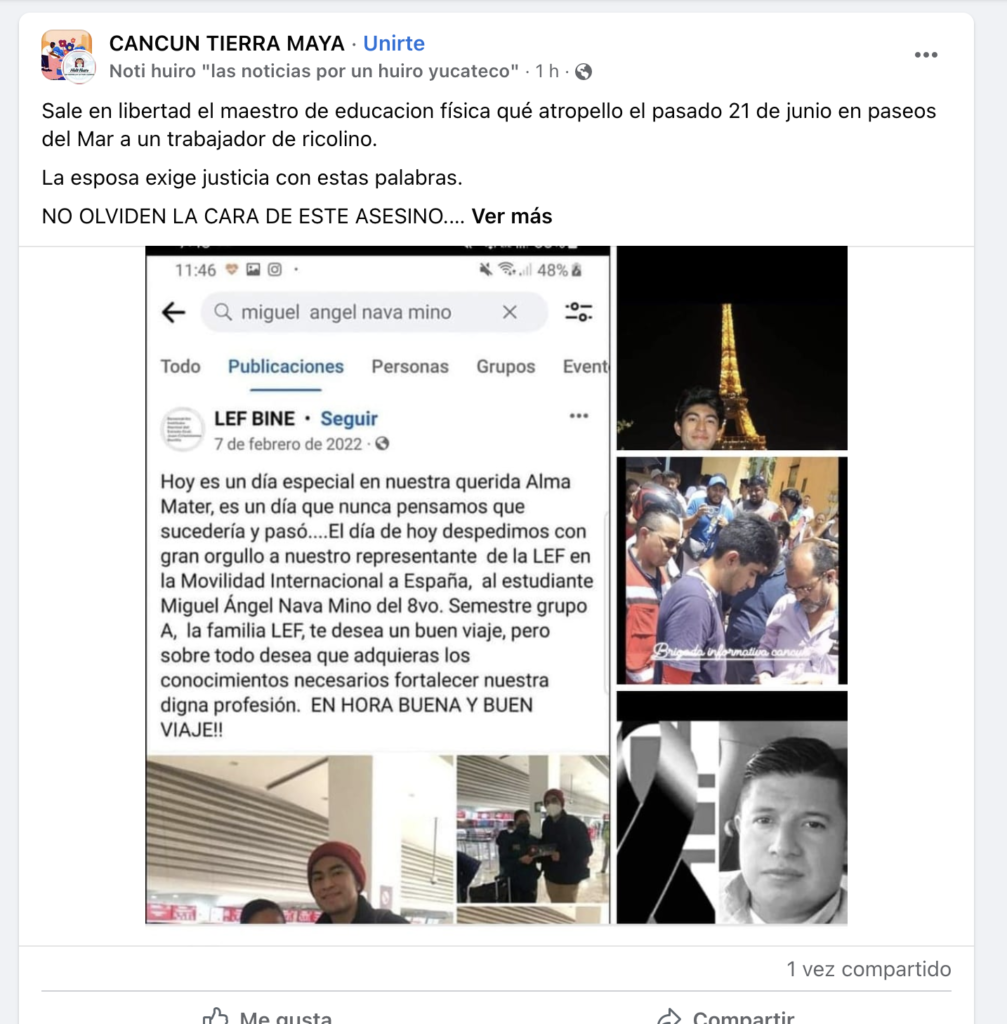1007x1024 pixels.
Task: Open the Eiffel Tower photo thumbnail
Action: [732, 348]
